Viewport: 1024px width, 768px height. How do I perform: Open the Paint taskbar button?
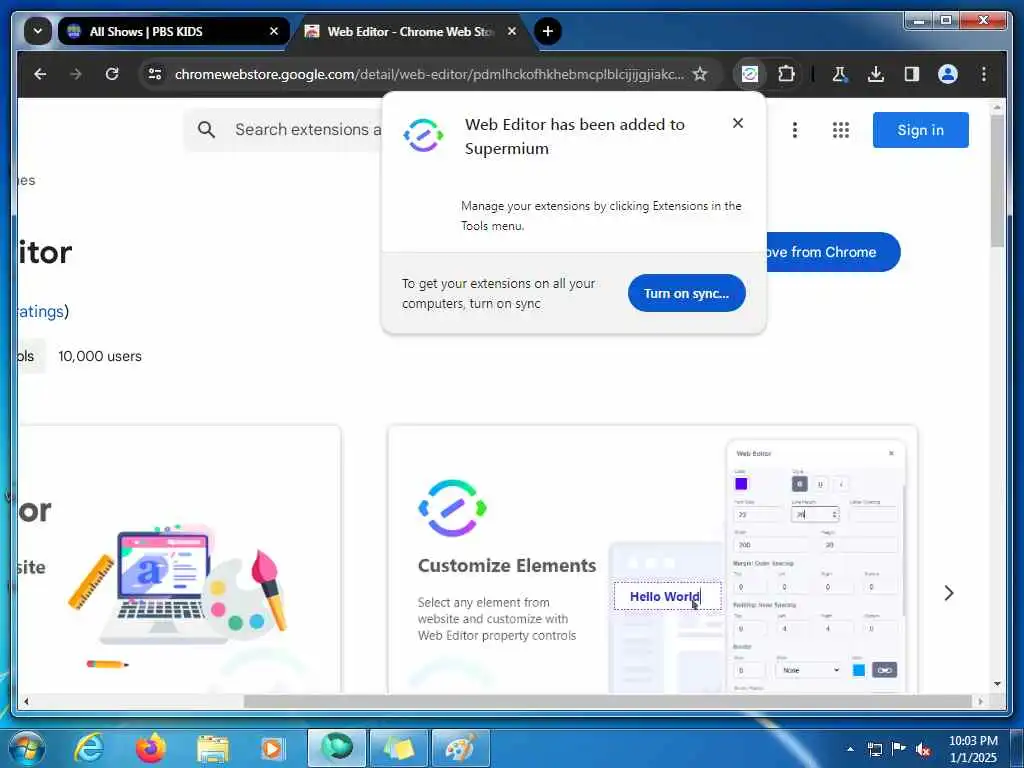[x=461, y=748]
